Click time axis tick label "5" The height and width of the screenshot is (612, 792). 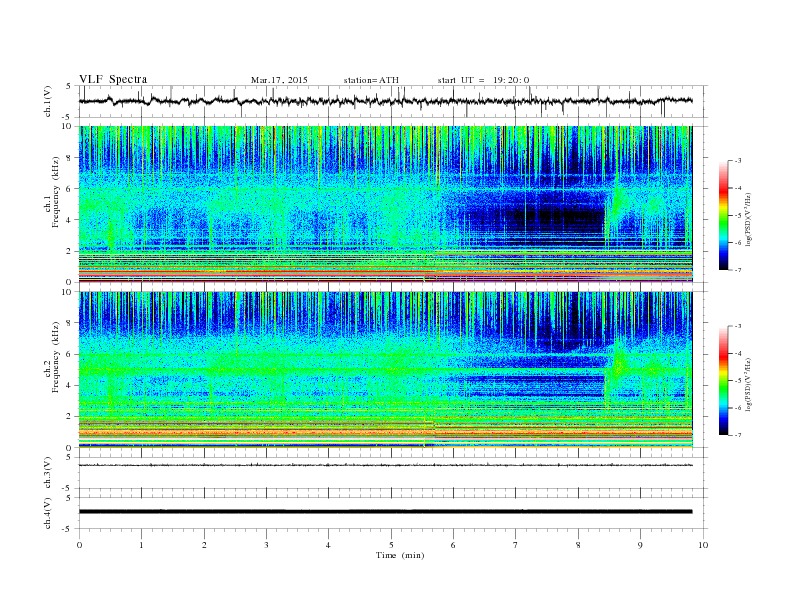point(391,545)
